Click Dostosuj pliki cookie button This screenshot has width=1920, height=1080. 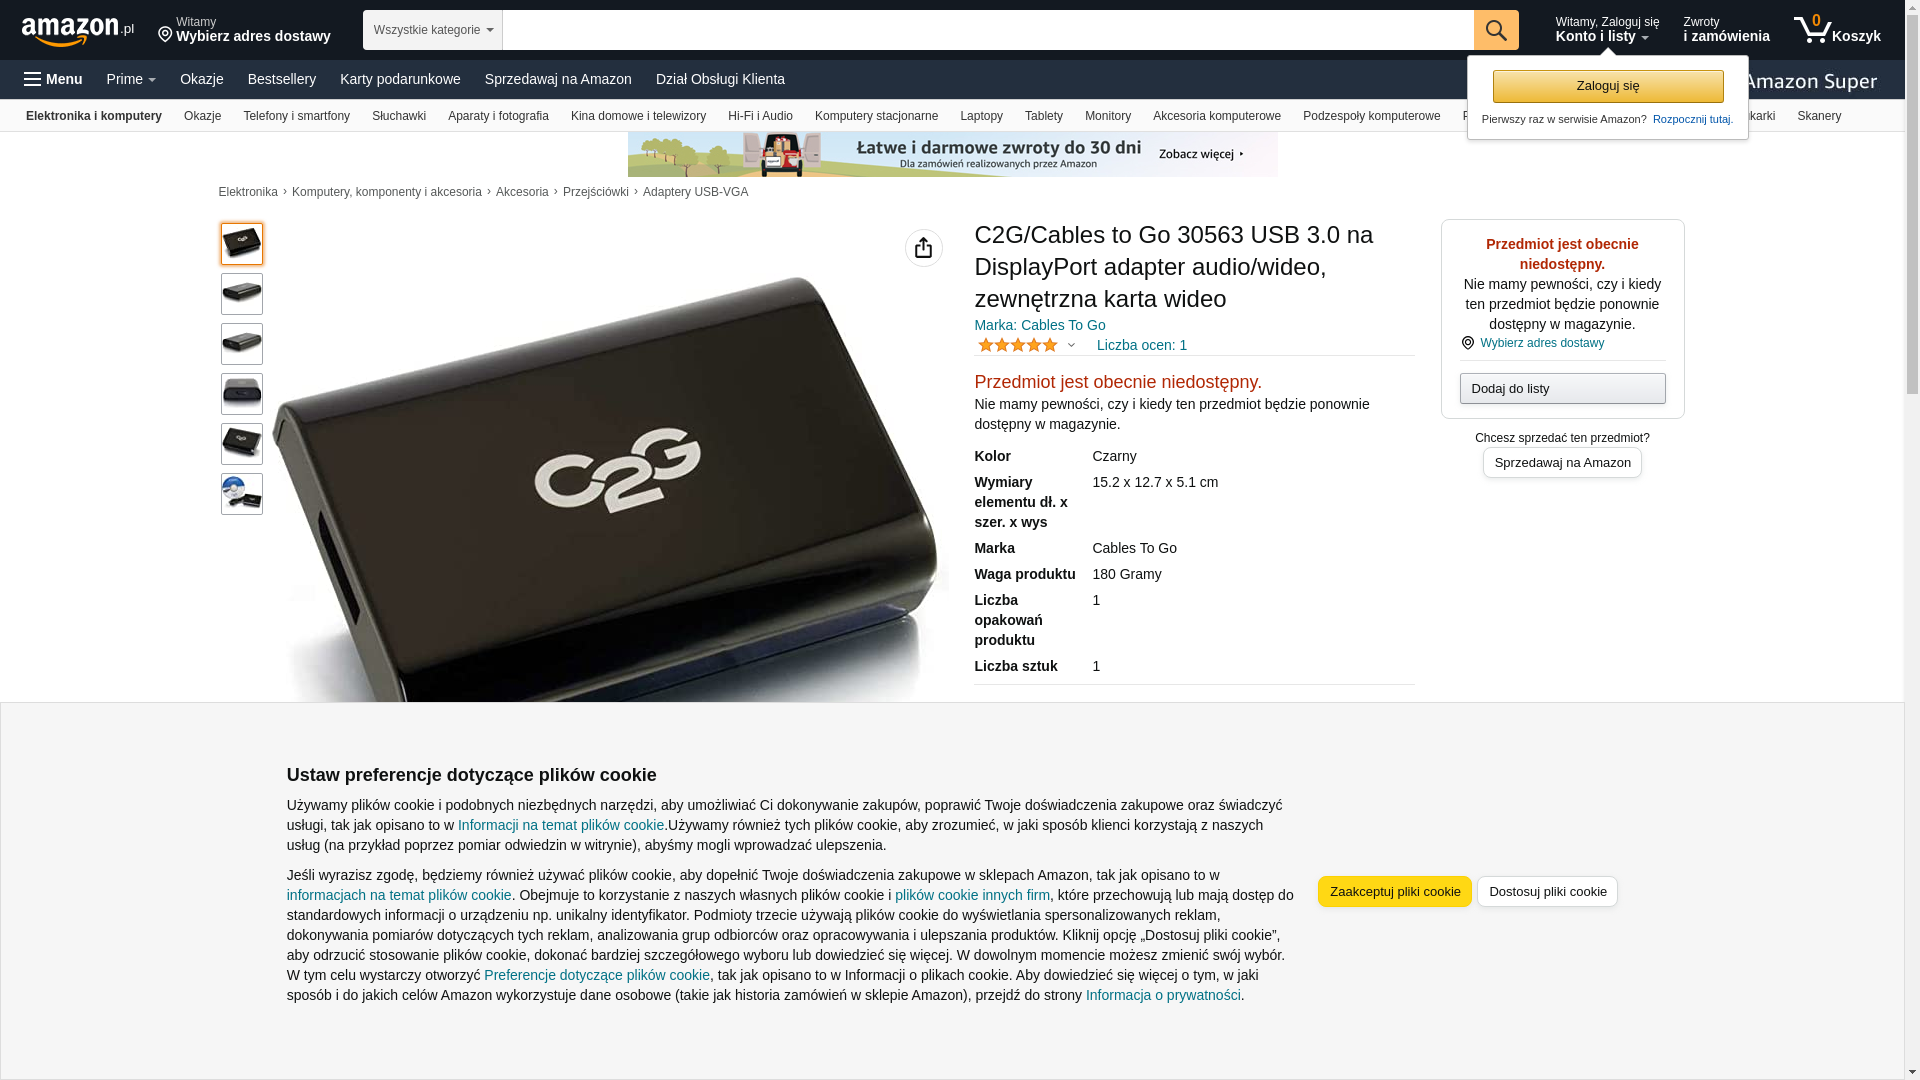[1548, 892]
